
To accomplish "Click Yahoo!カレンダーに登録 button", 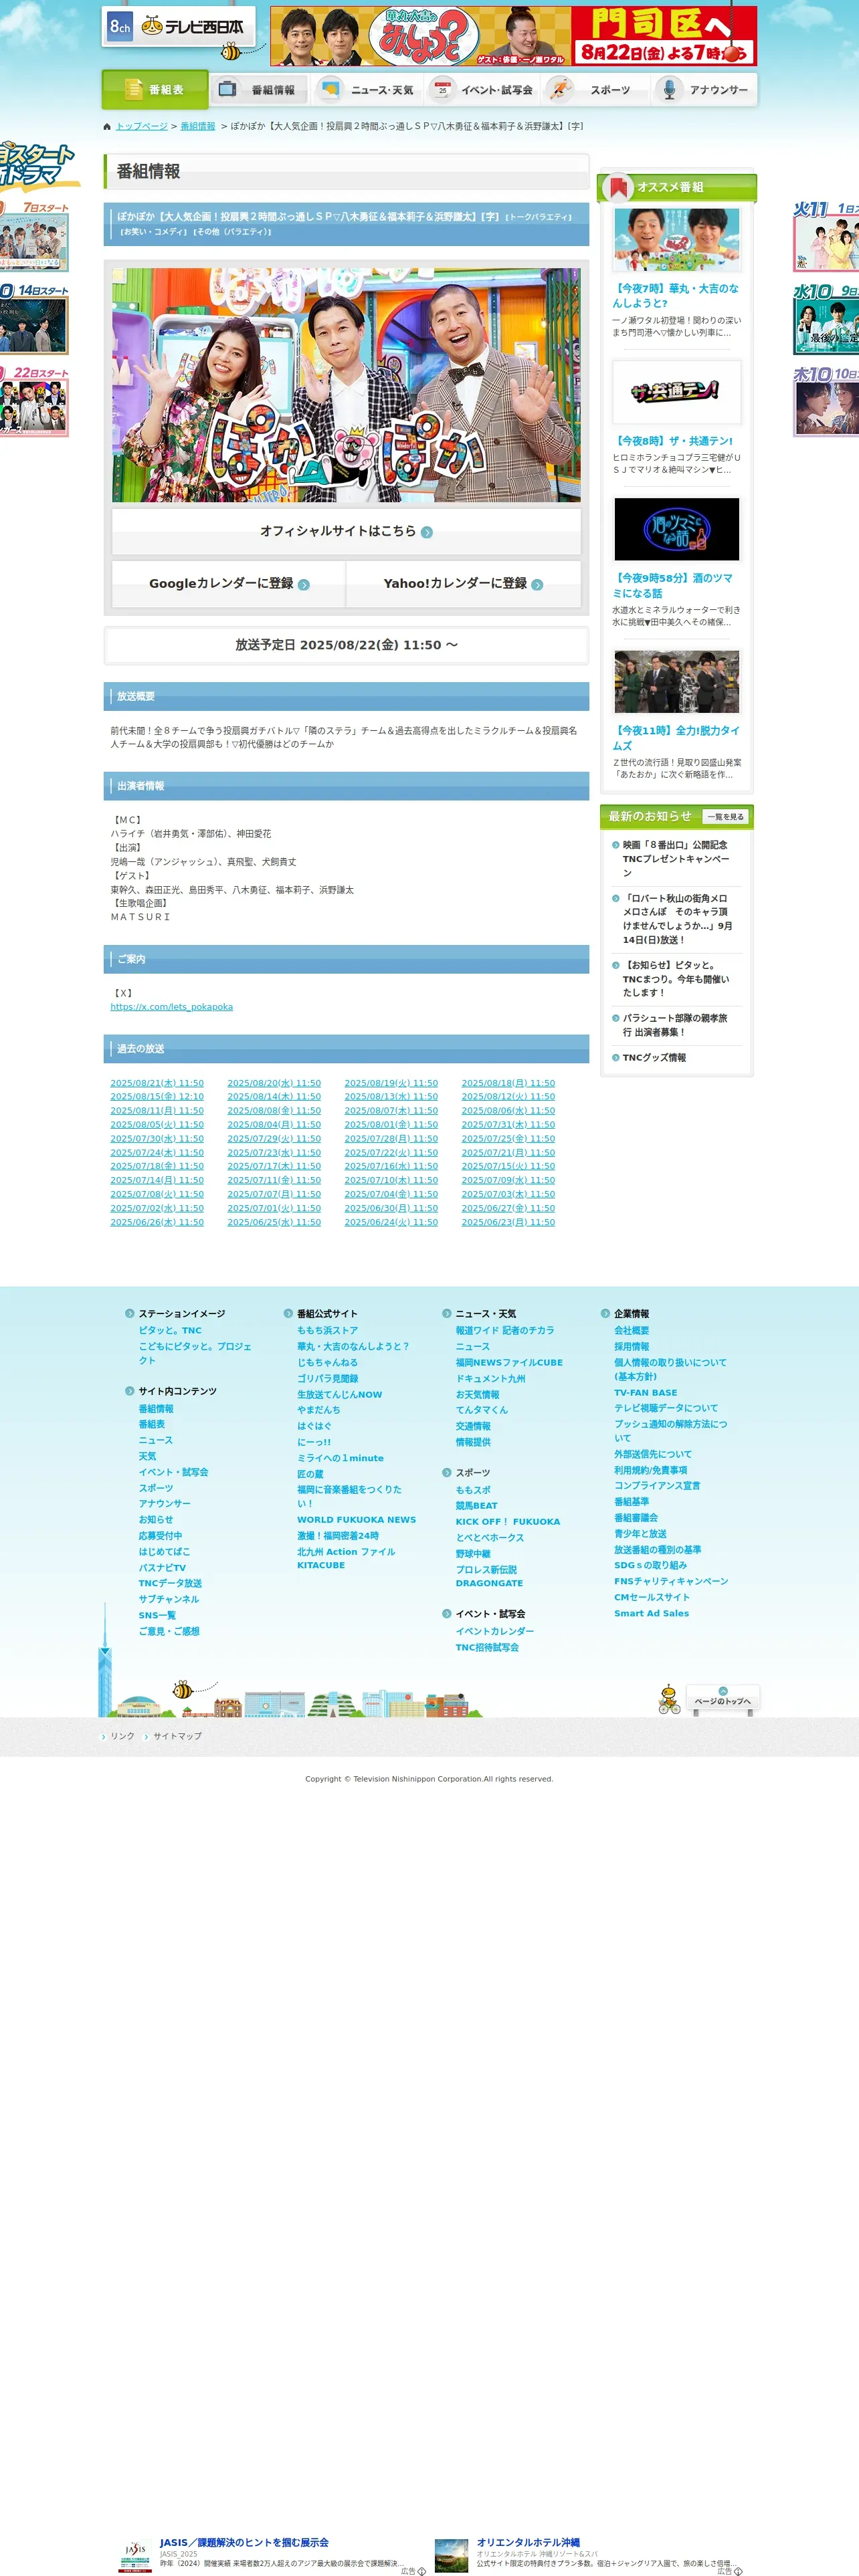I will (x=463, y=584).
